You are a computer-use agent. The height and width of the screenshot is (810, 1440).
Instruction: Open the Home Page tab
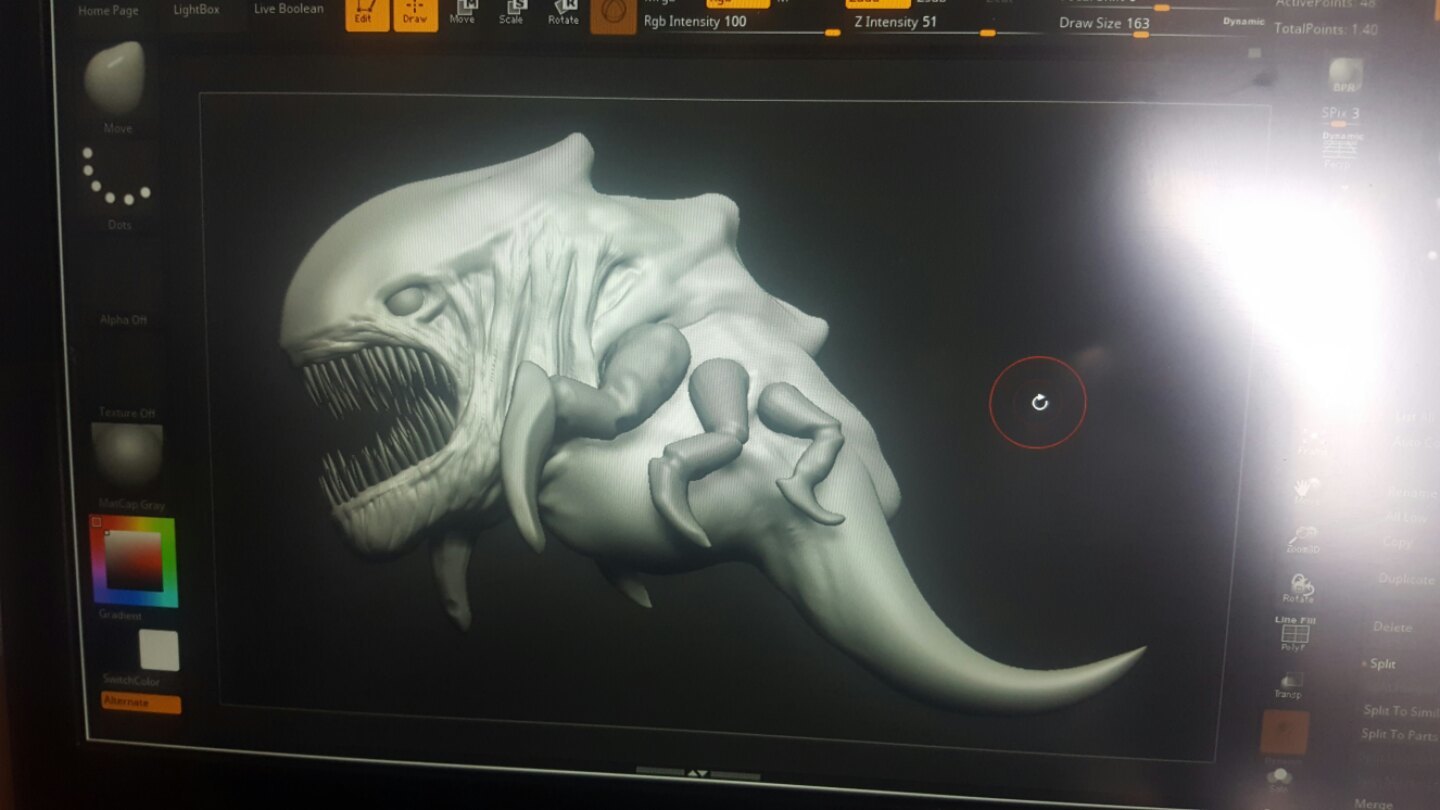click(x=108, y=11)
